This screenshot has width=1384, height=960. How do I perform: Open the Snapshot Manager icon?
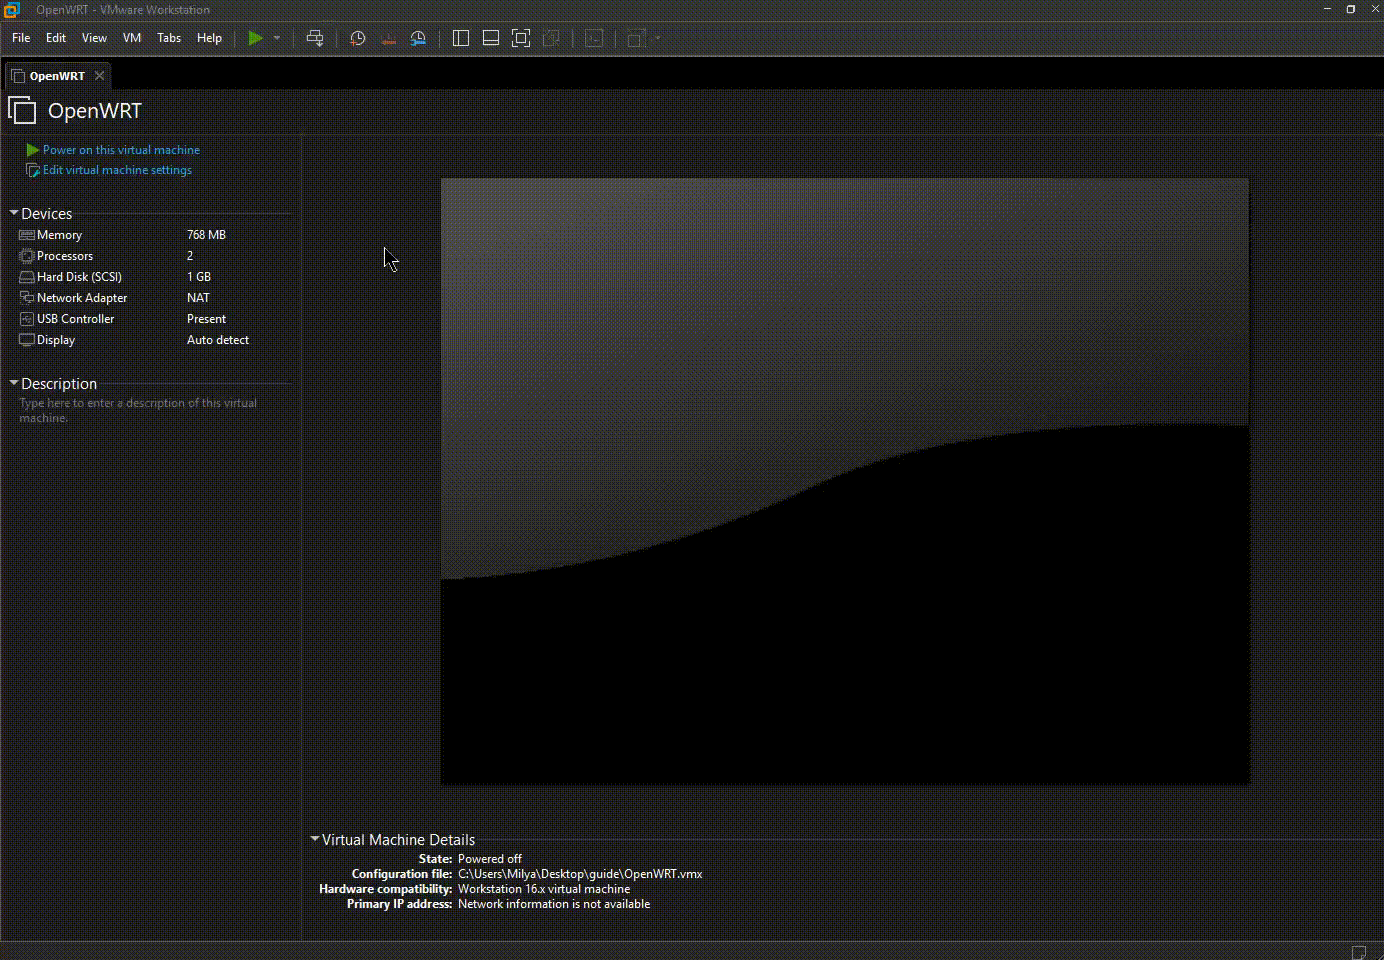click(418, 38)
